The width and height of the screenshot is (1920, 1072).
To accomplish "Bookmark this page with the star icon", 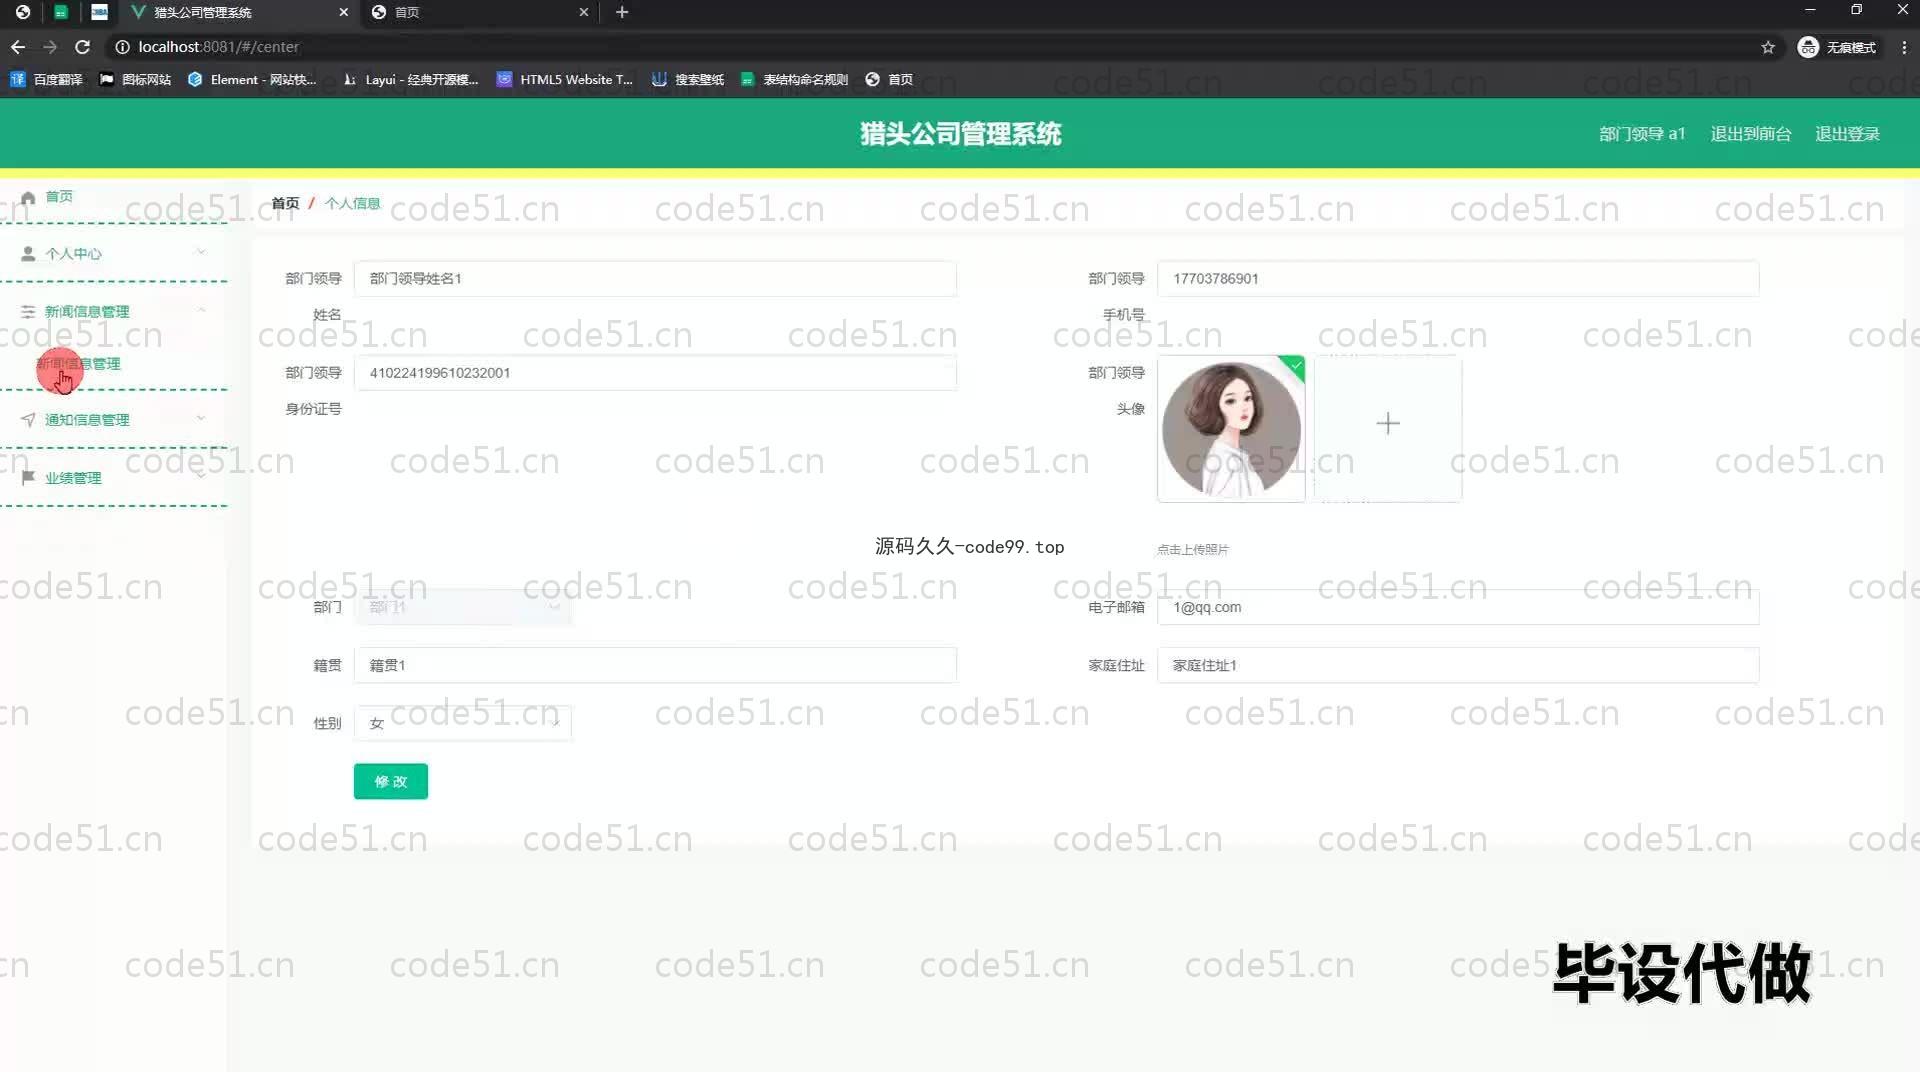I will click(1768, 47).
